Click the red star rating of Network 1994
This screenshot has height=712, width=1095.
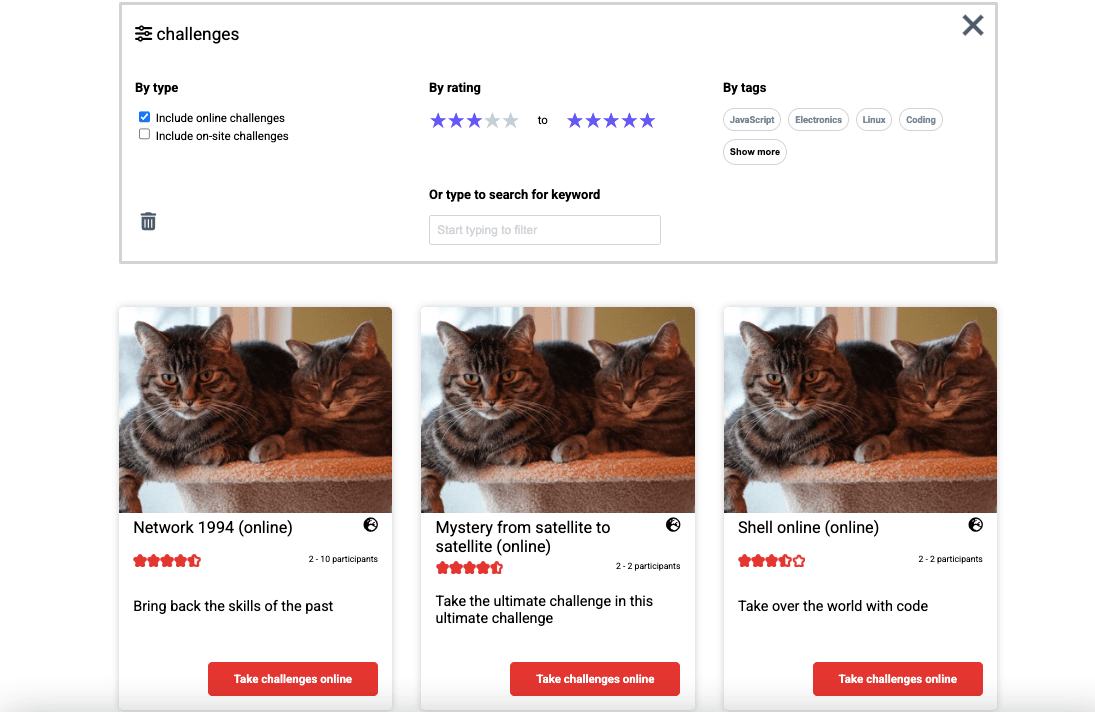click(x=167, y=561)
